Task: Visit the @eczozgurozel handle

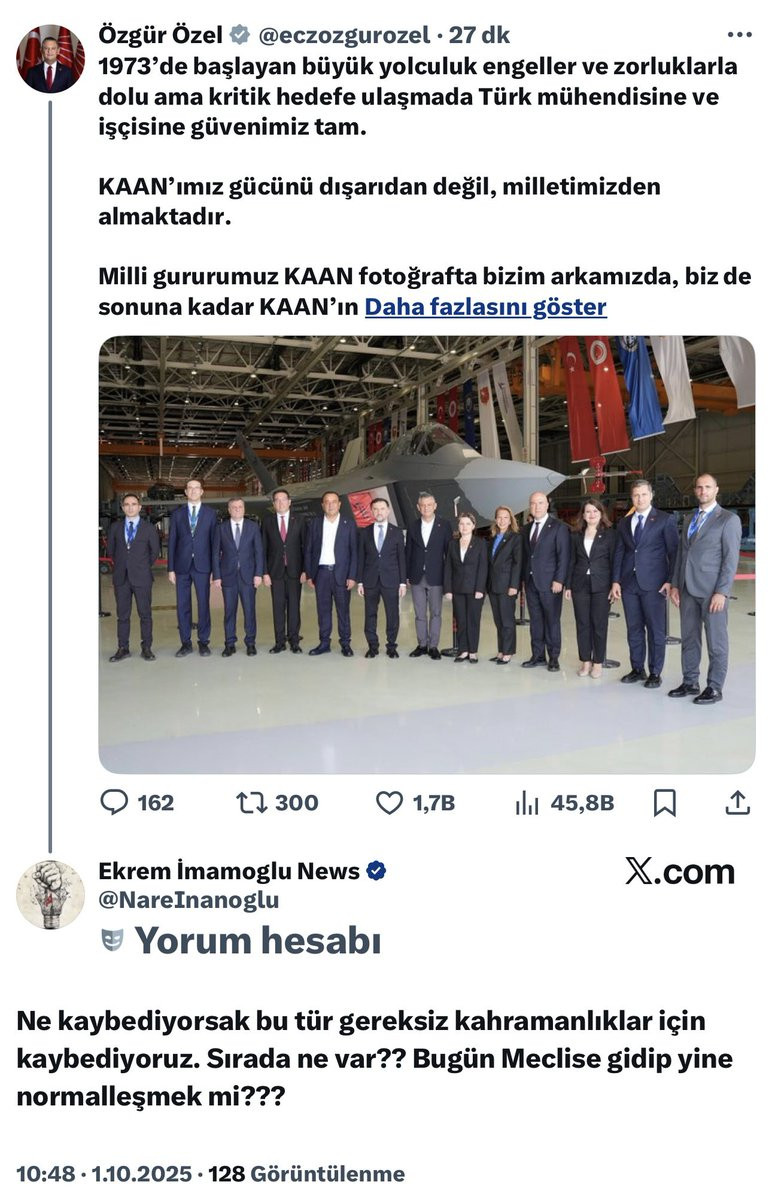Action: (x=346, y=35)
